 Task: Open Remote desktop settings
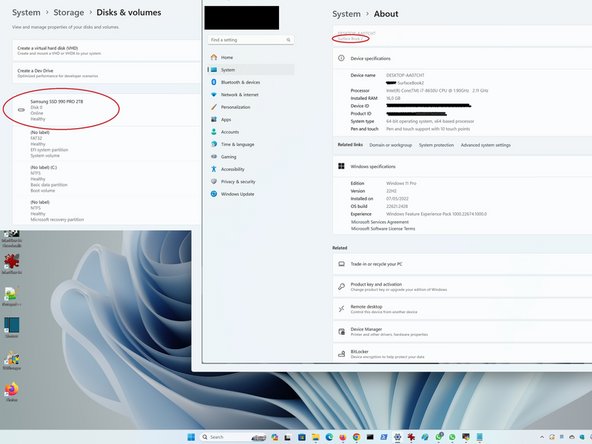tap(462, 309)
